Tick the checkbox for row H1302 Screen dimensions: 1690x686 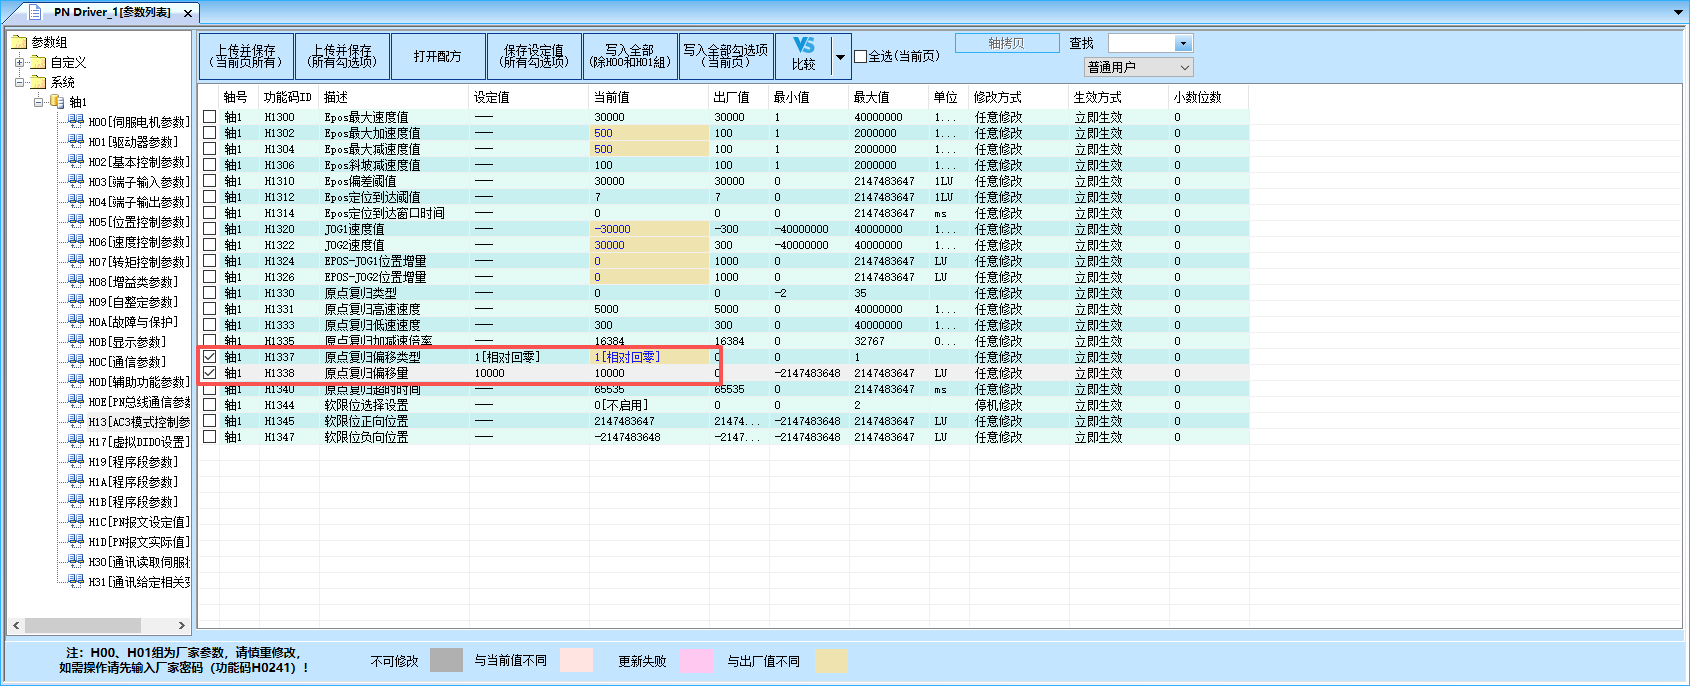(210, 133)
